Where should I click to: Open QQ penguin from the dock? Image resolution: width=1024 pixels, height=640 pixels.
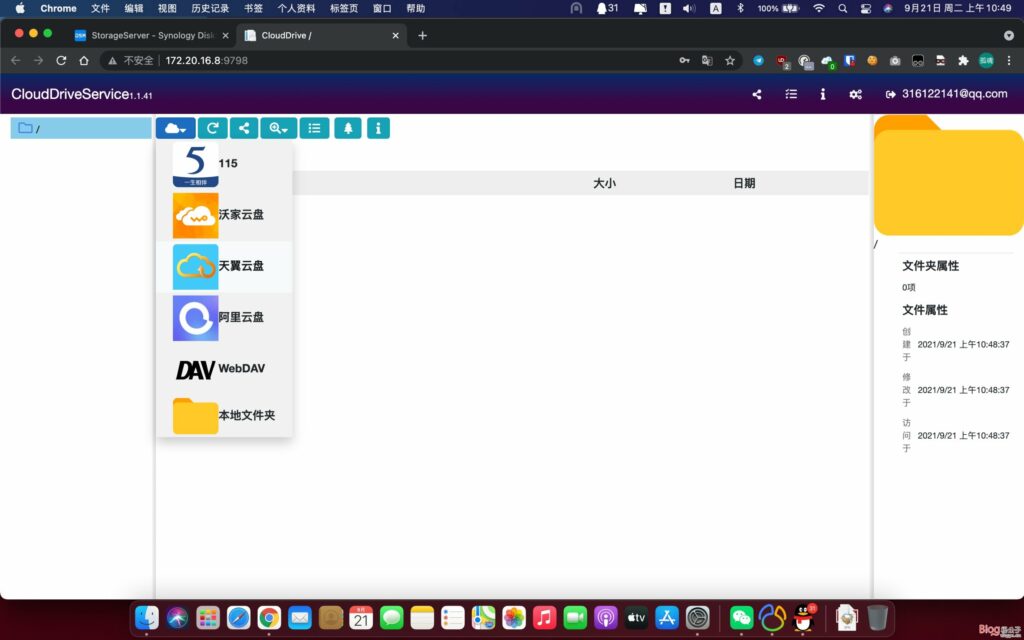point(803,618)
